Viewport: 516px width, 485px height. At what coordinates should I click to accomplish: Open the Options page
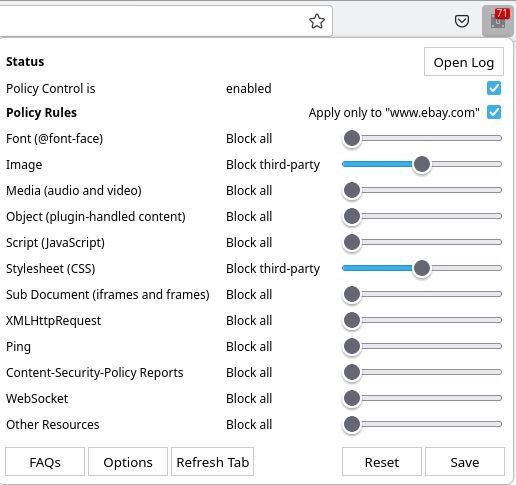click(128, 462)
